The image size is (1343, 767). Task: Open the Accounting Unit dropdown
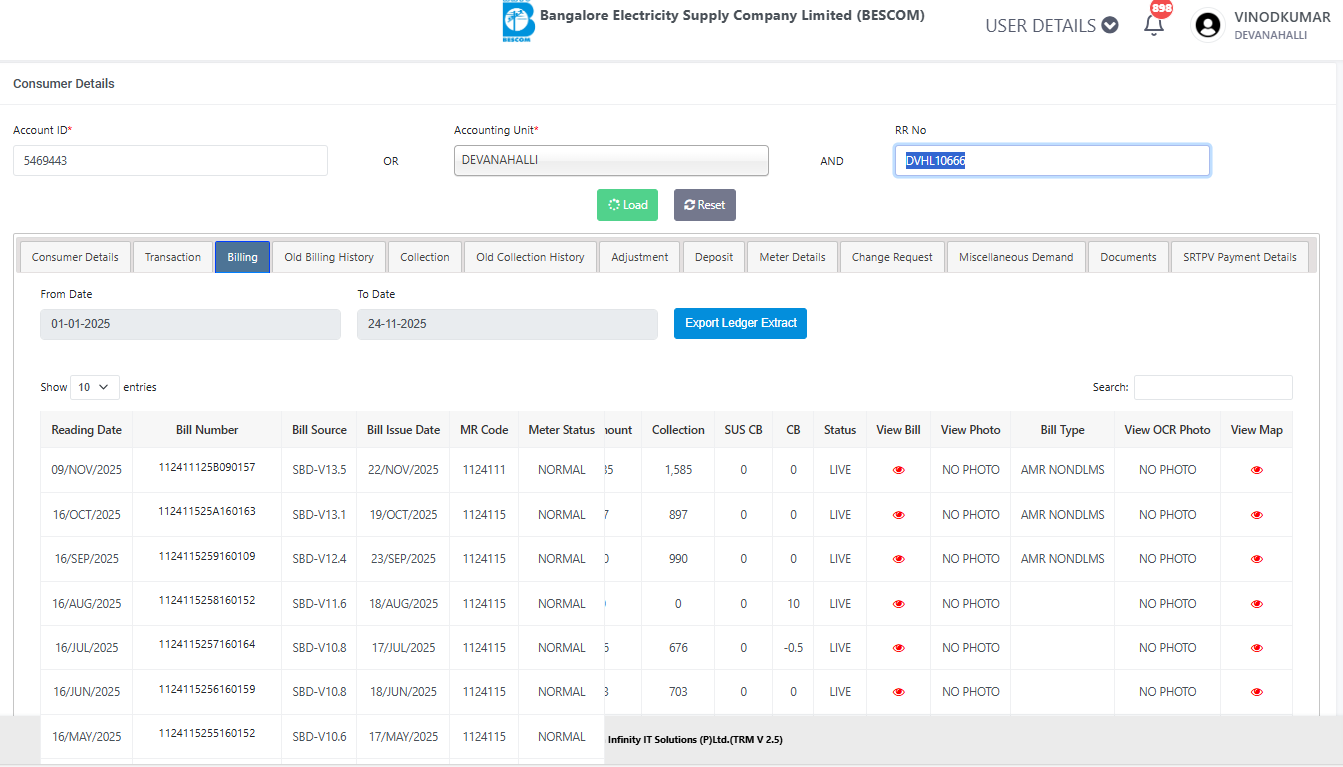coord(610,160)
